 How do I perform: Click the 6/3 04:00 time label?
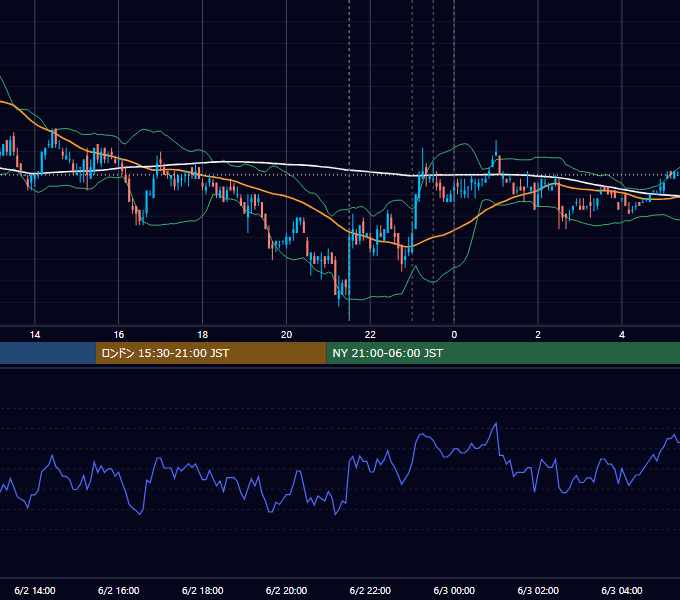(622, 590)
